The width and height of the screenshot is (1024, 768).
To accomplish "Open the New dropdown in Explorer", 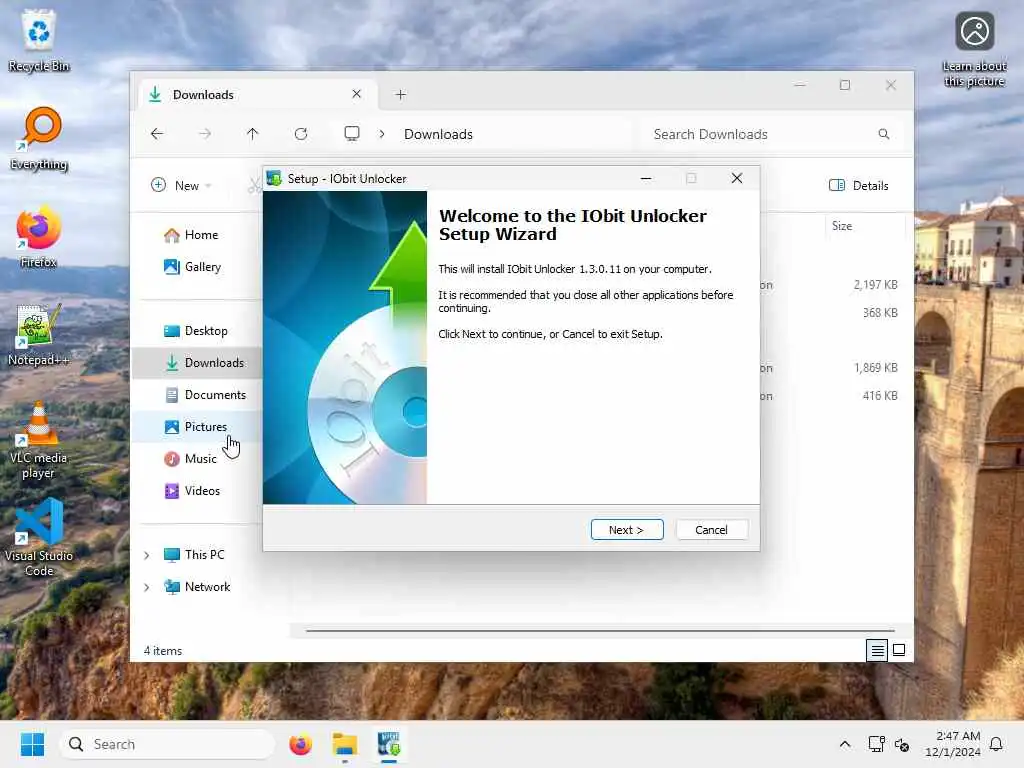I will point(182,185).
